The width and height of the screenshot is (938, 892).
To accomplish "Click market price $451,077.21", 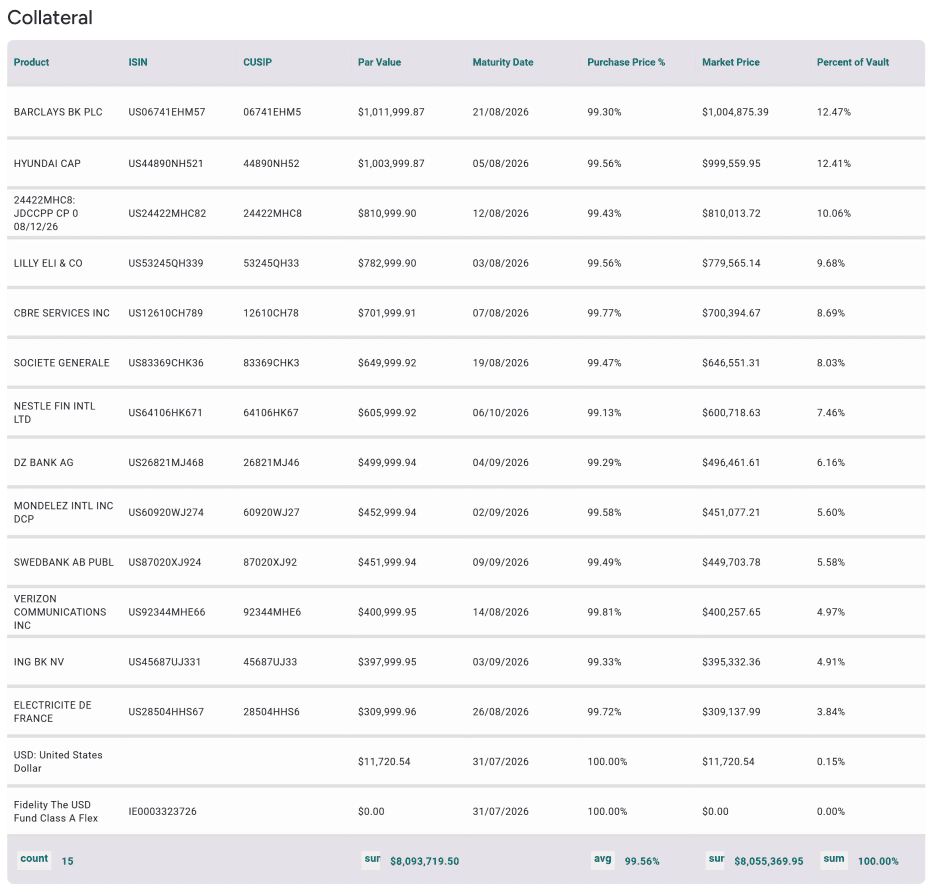I will point(731,513).
